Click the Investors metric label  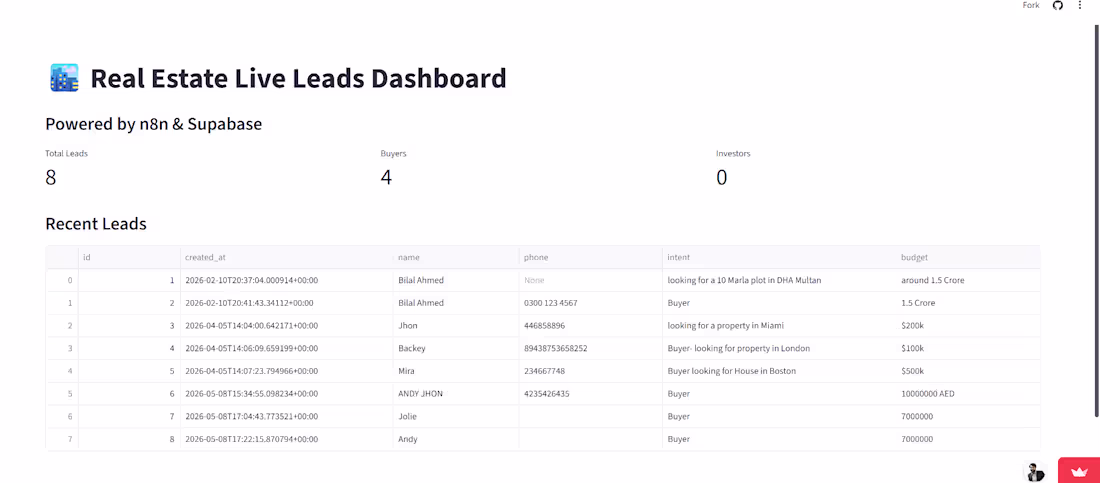point(733,153)
